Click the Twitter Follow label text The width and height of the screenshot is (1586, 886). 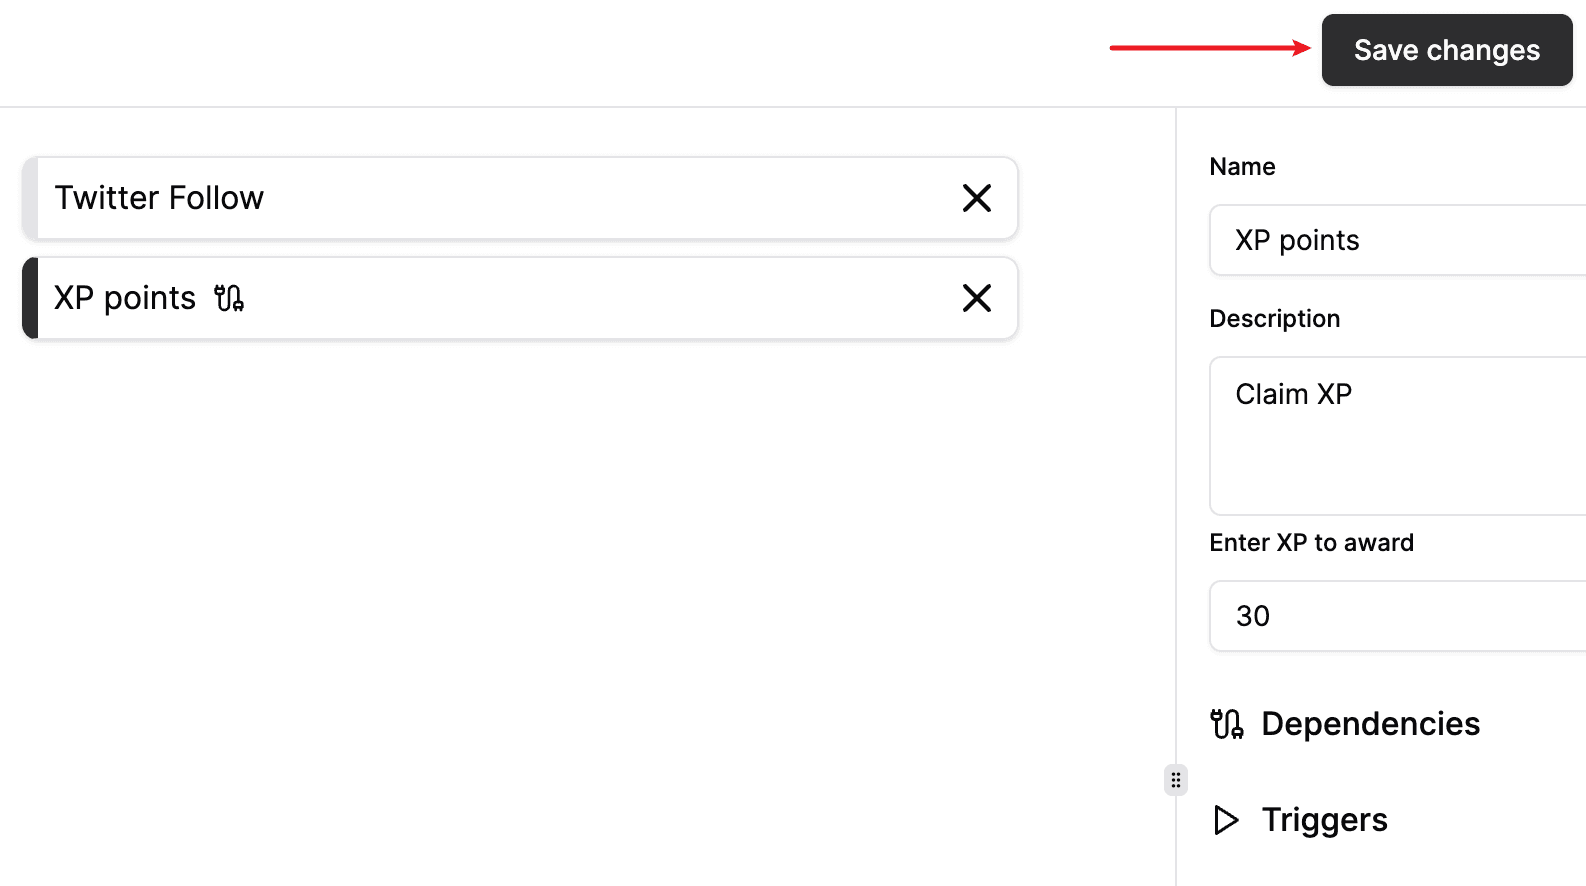(159, 198)
